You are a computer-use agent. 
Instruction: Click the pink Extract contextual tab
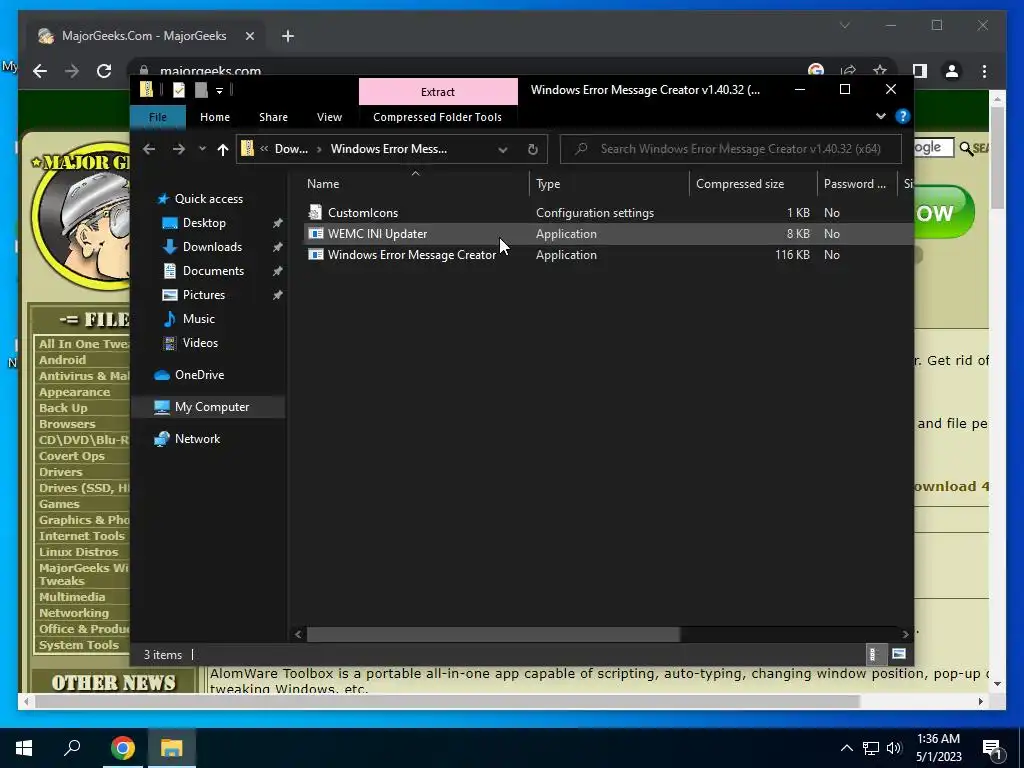438,91
